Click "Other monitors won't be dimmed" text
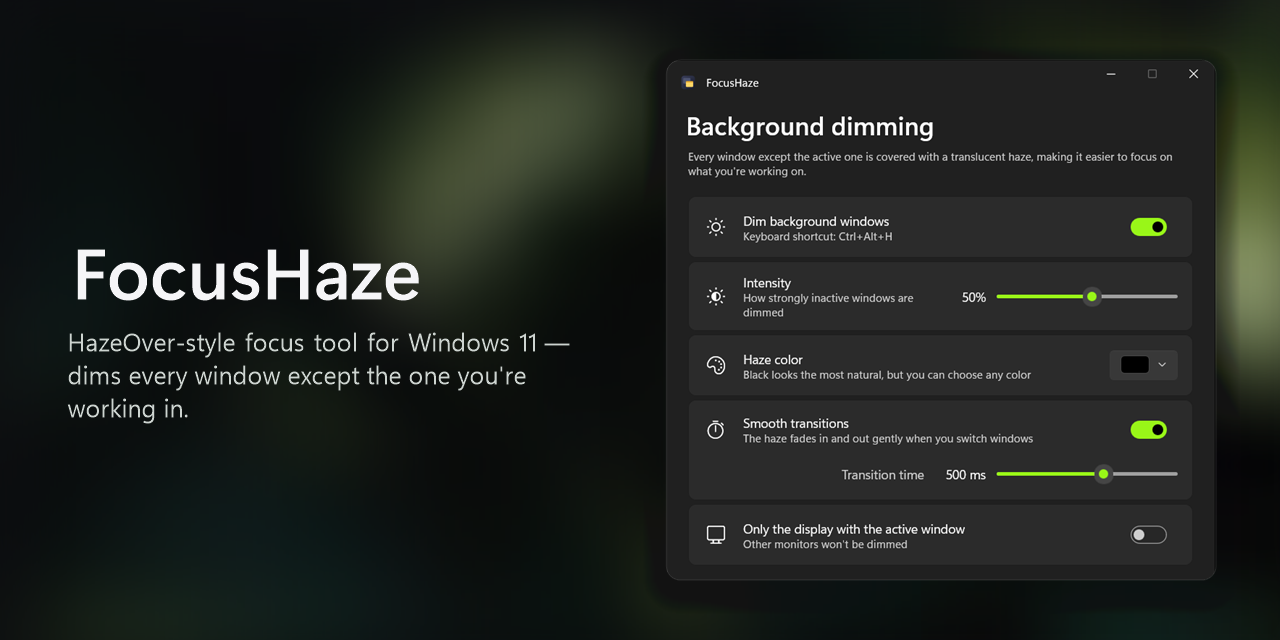This screenshot has height=640, width=1280. point(825,545)
